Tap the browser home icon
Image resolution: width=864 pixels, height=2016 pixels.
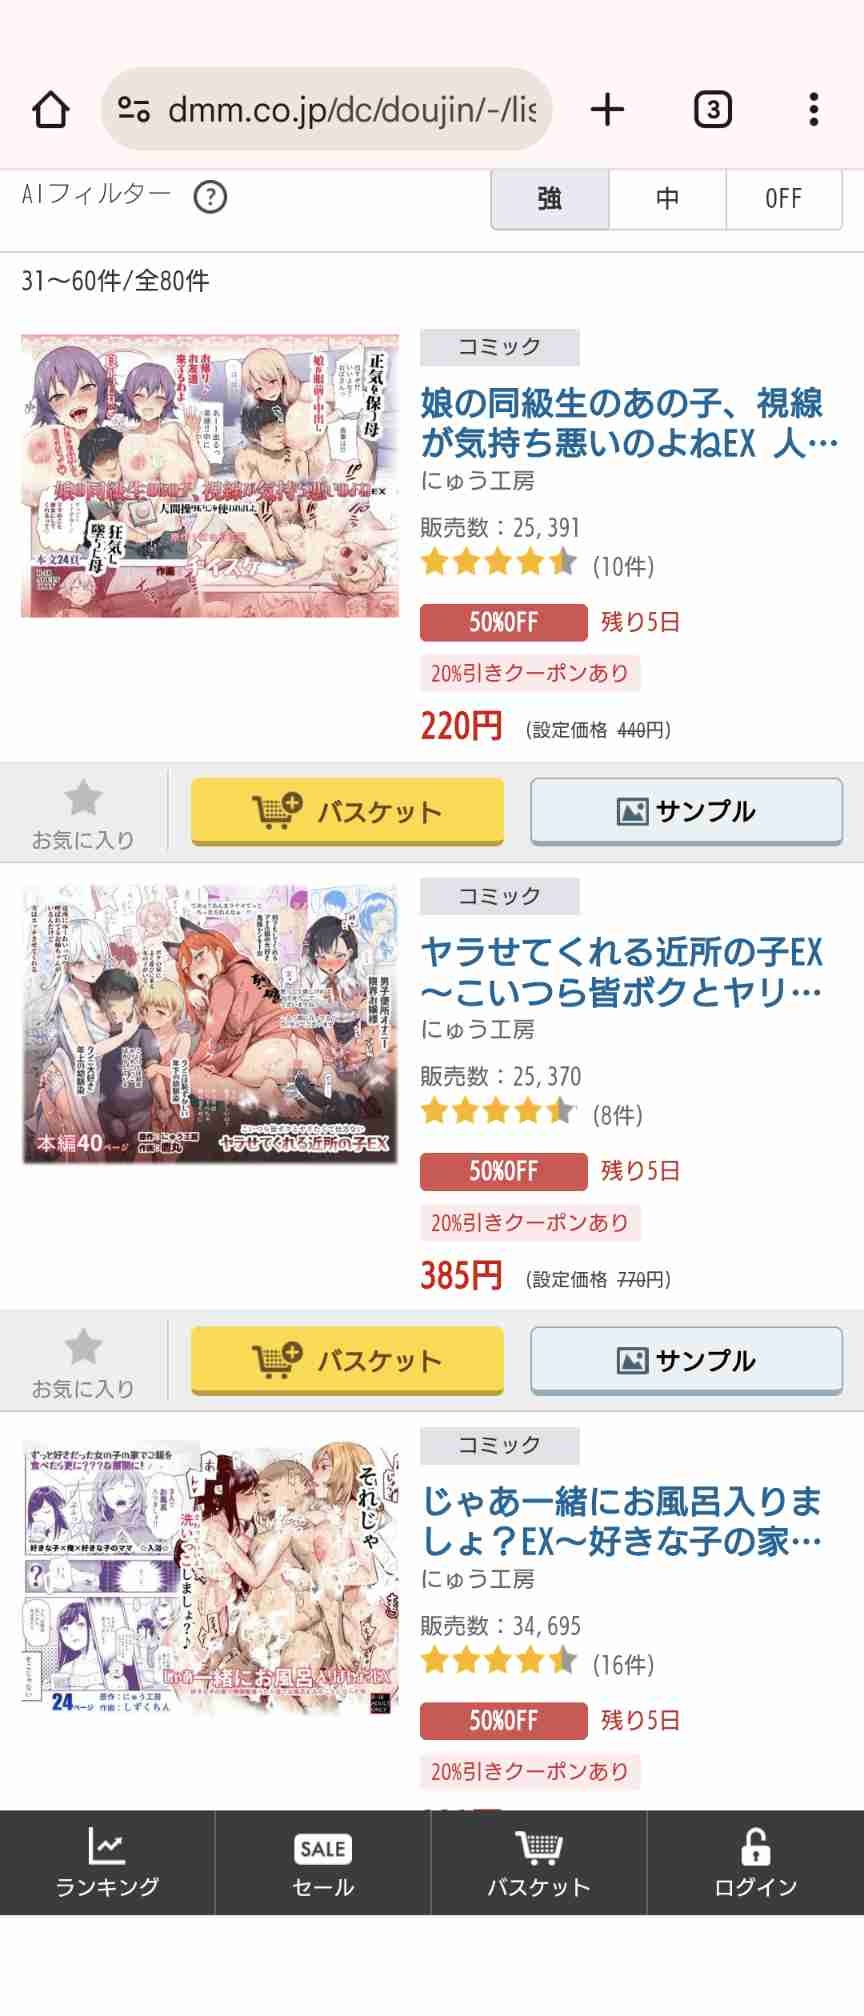(x=51, y=110)
